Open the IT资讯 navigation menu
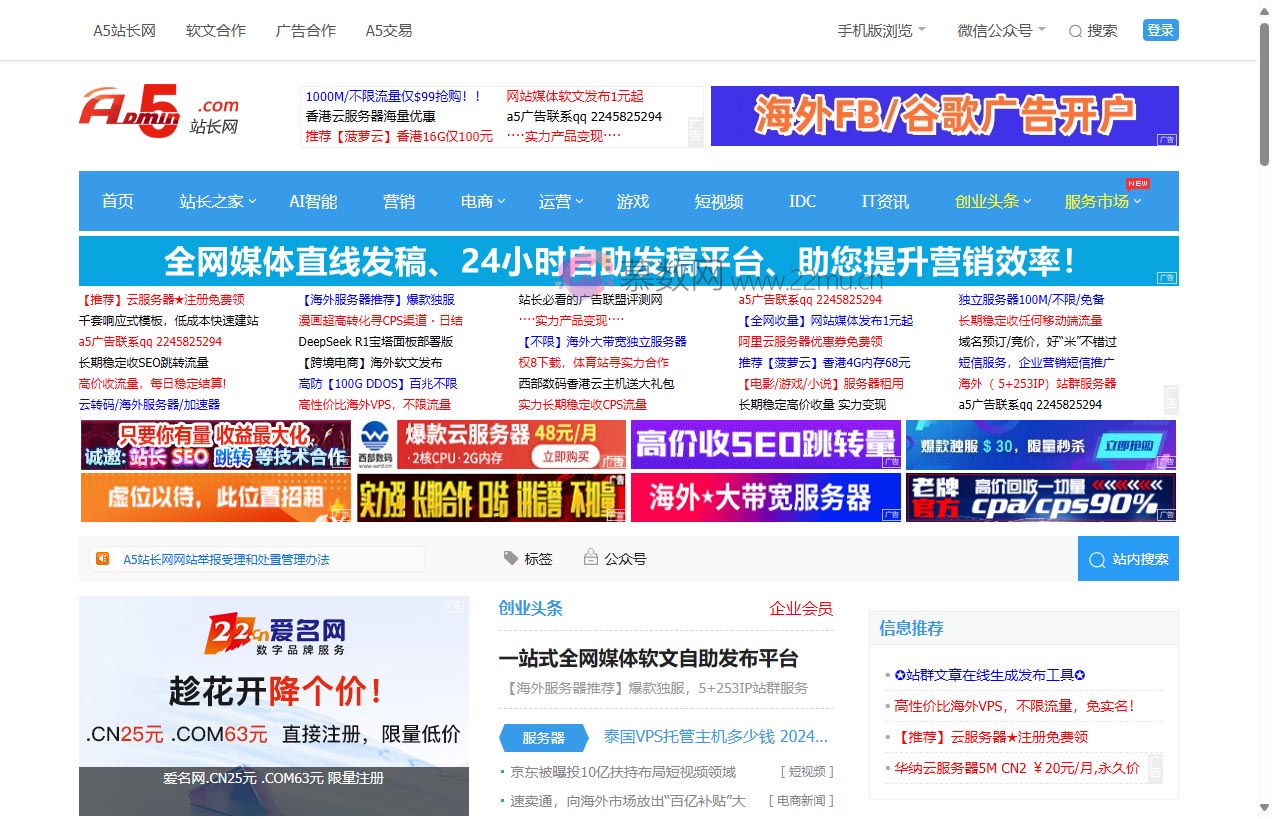 click(884, 201)
